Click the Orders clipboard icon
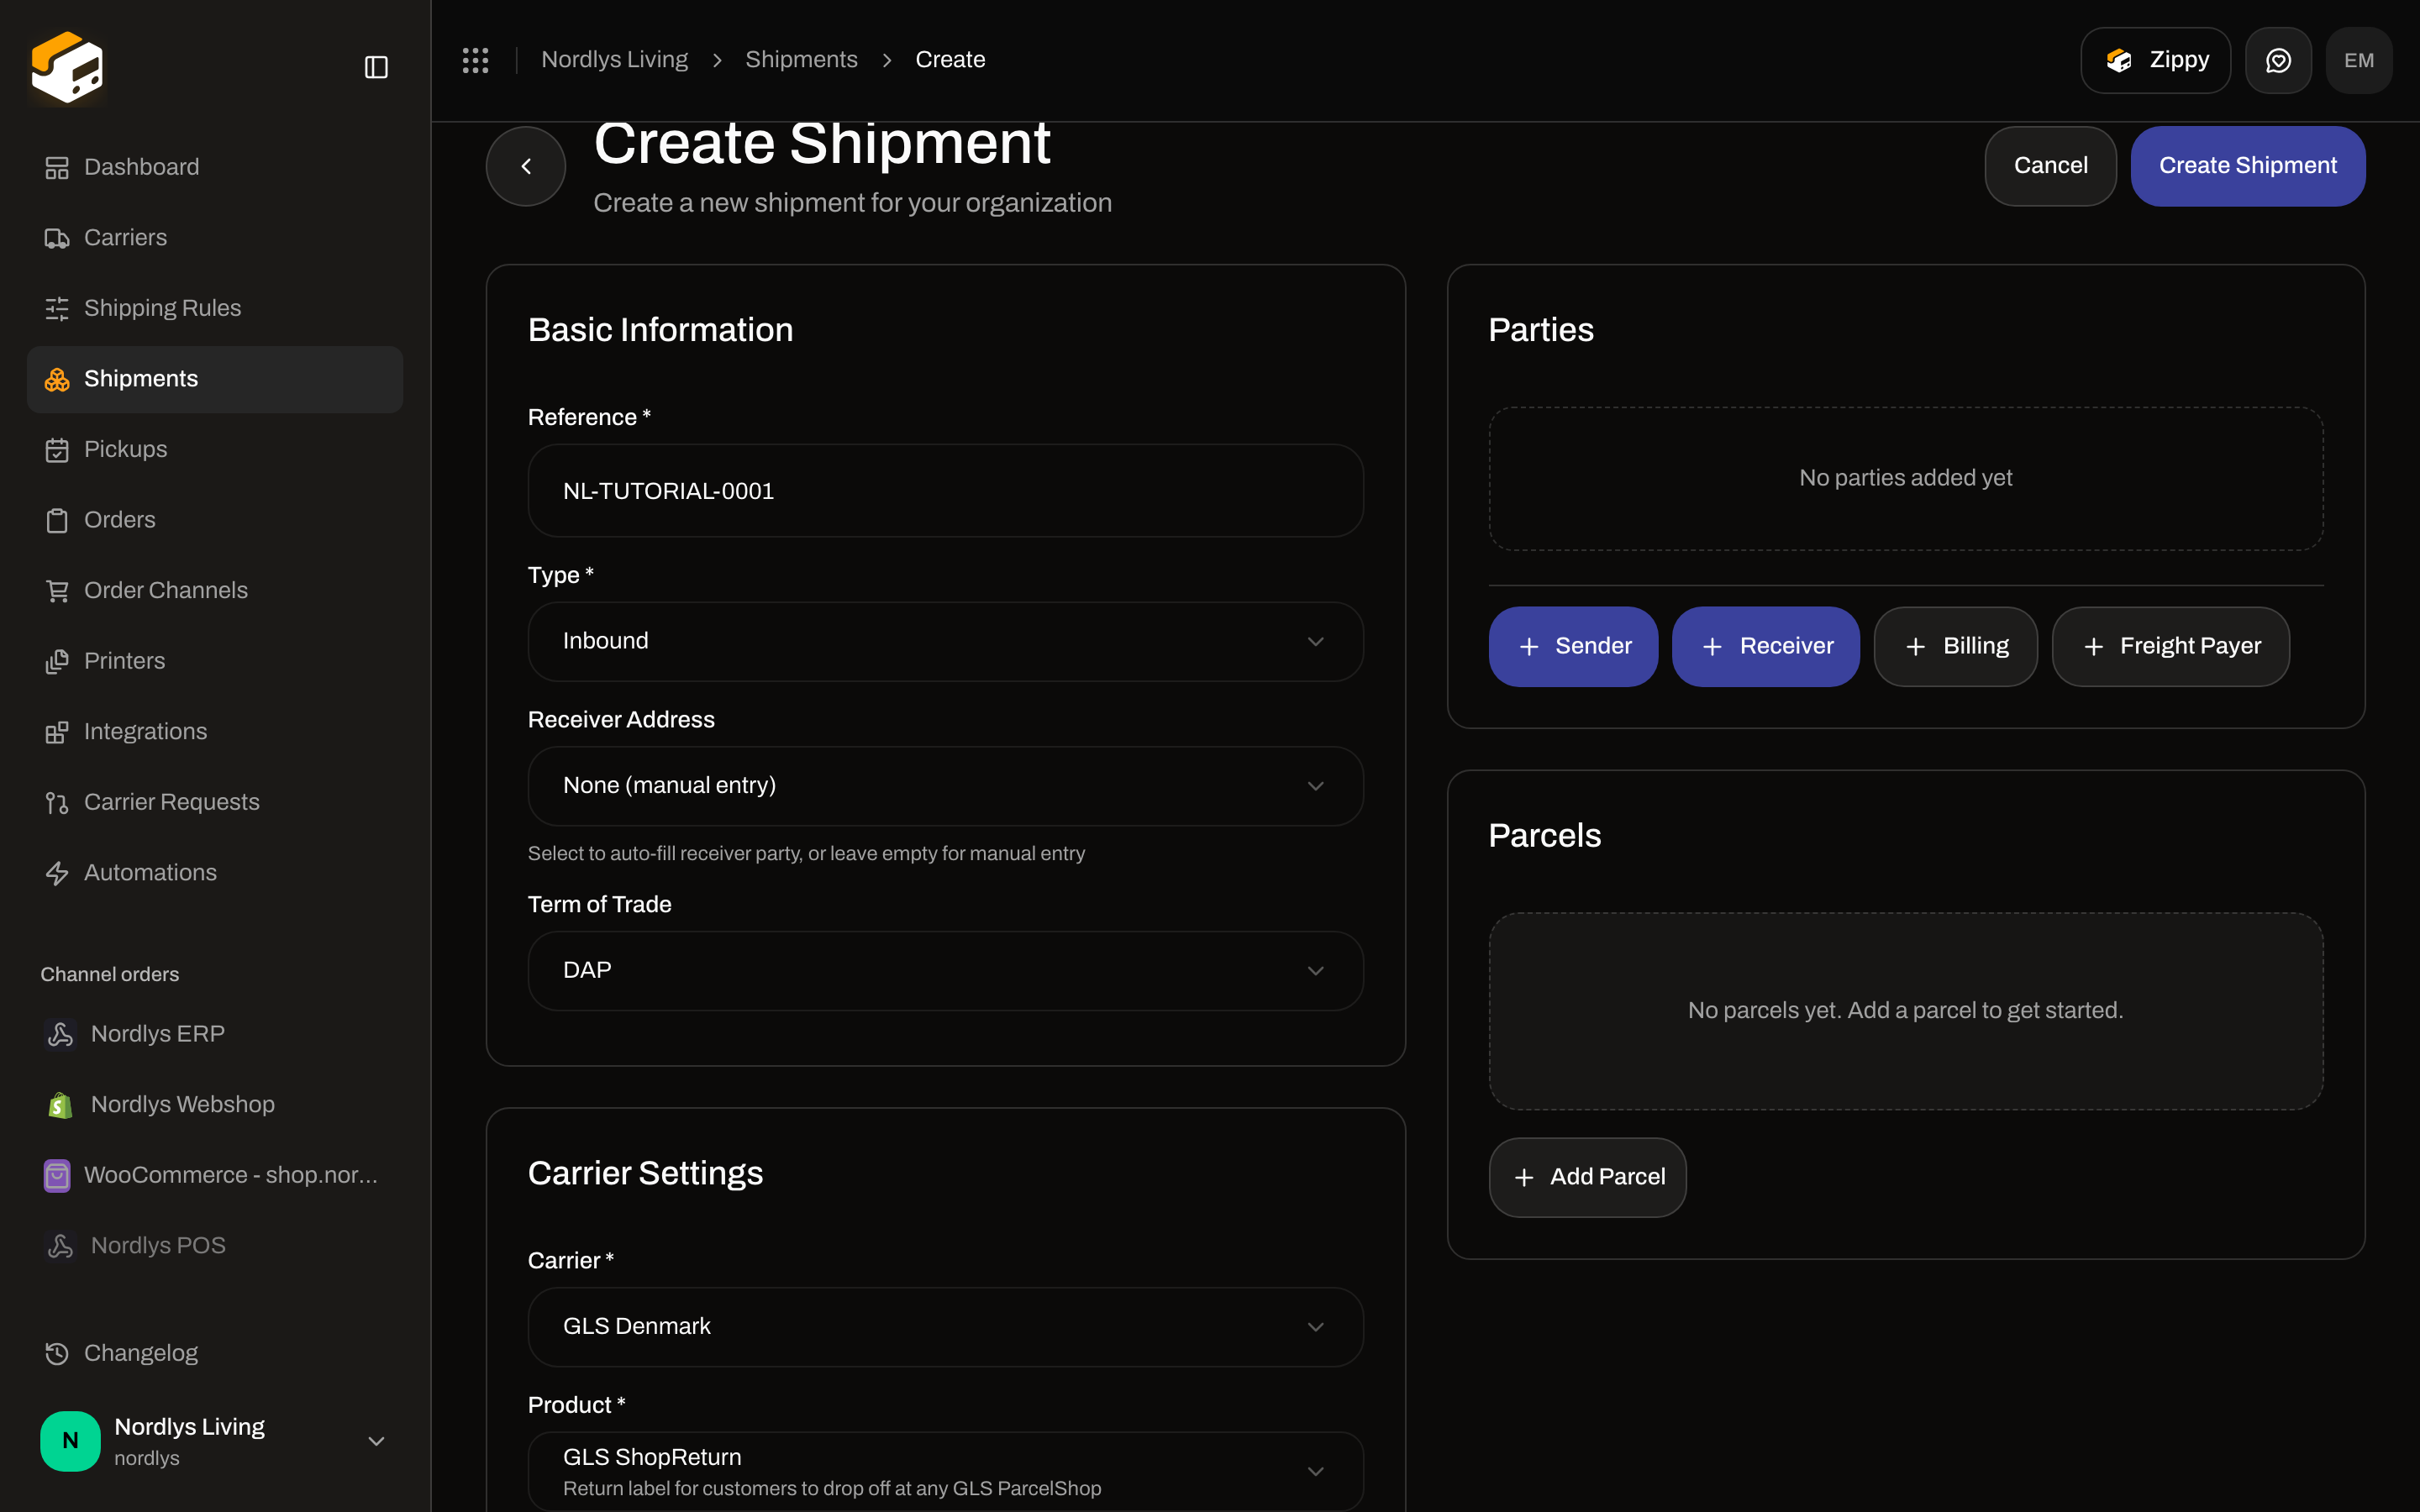This screenshot has width=2420, height=1512. coord(57,520)
